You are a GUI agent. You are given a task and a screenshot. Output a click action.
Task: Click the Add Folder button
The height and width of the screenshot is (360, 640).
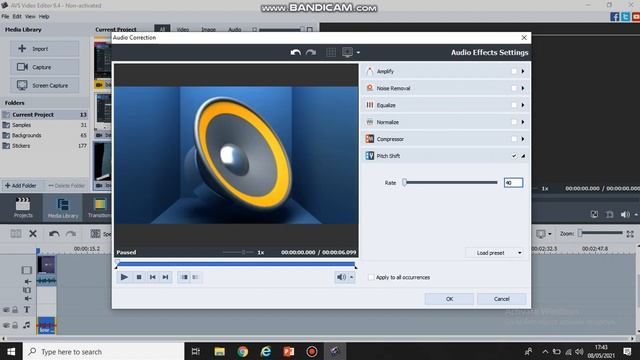[x=21, y=185]
